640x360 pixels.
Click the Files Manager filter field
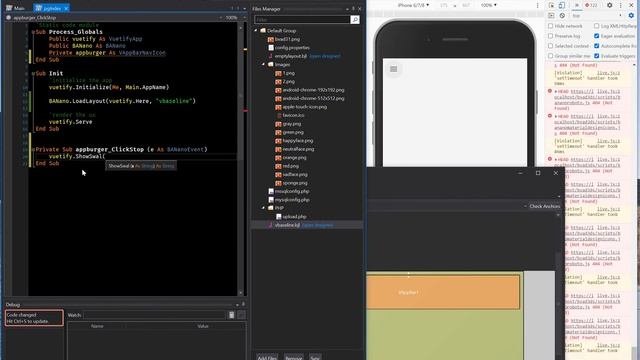302,19
